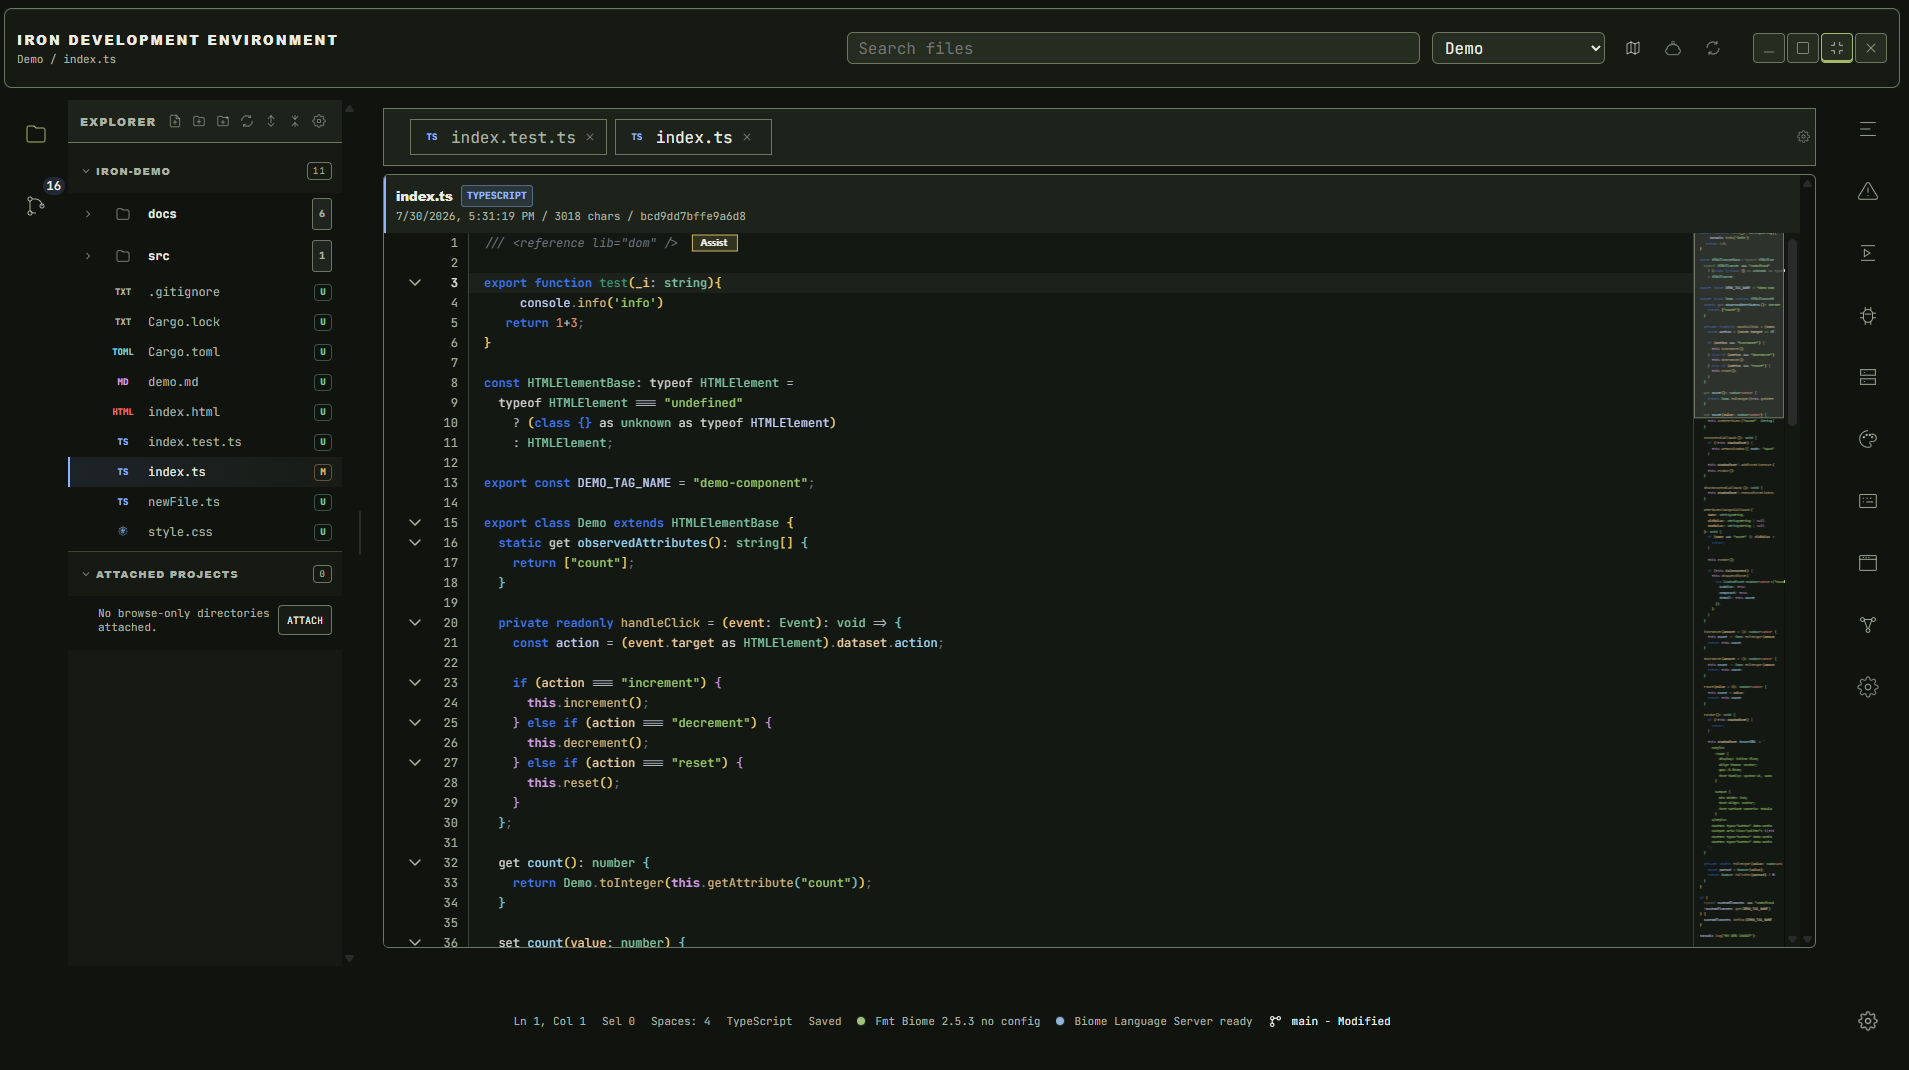Open the bottom-right settings gear
Image resolution: width=1909 pixels, height=1070 pixels.
point(1868,1021)
